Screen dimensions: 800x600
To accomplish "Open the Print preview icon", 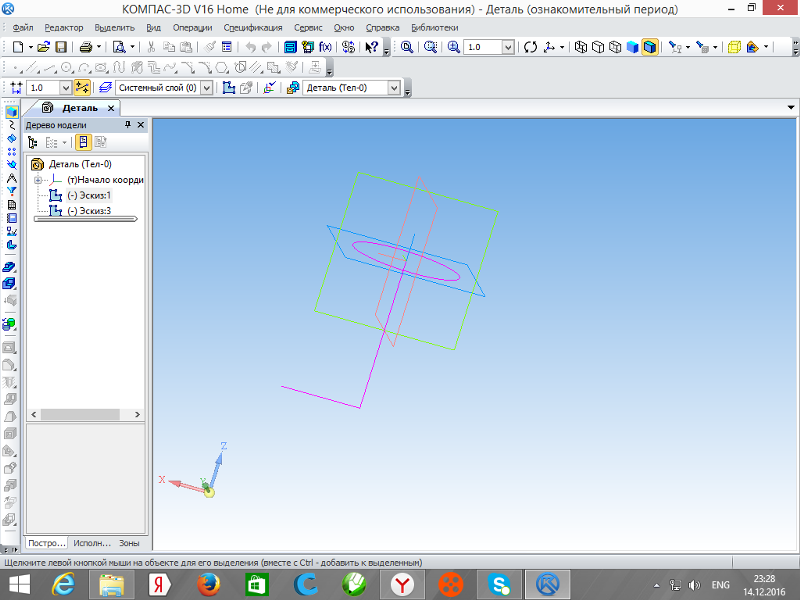I will click(119, 47).
